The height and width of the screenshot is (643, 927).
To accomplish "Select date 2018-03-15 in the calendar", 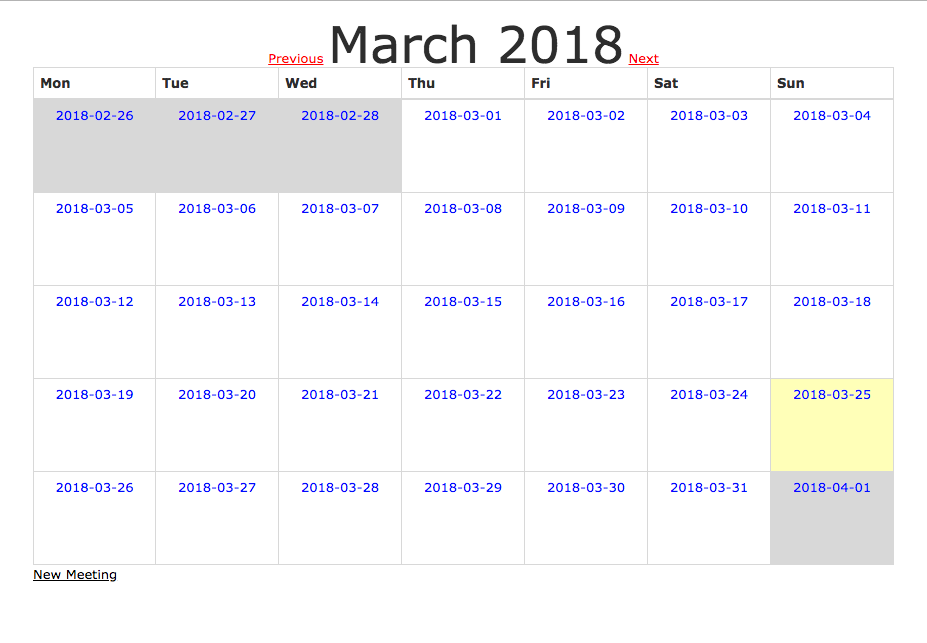I will coord(461,301).
